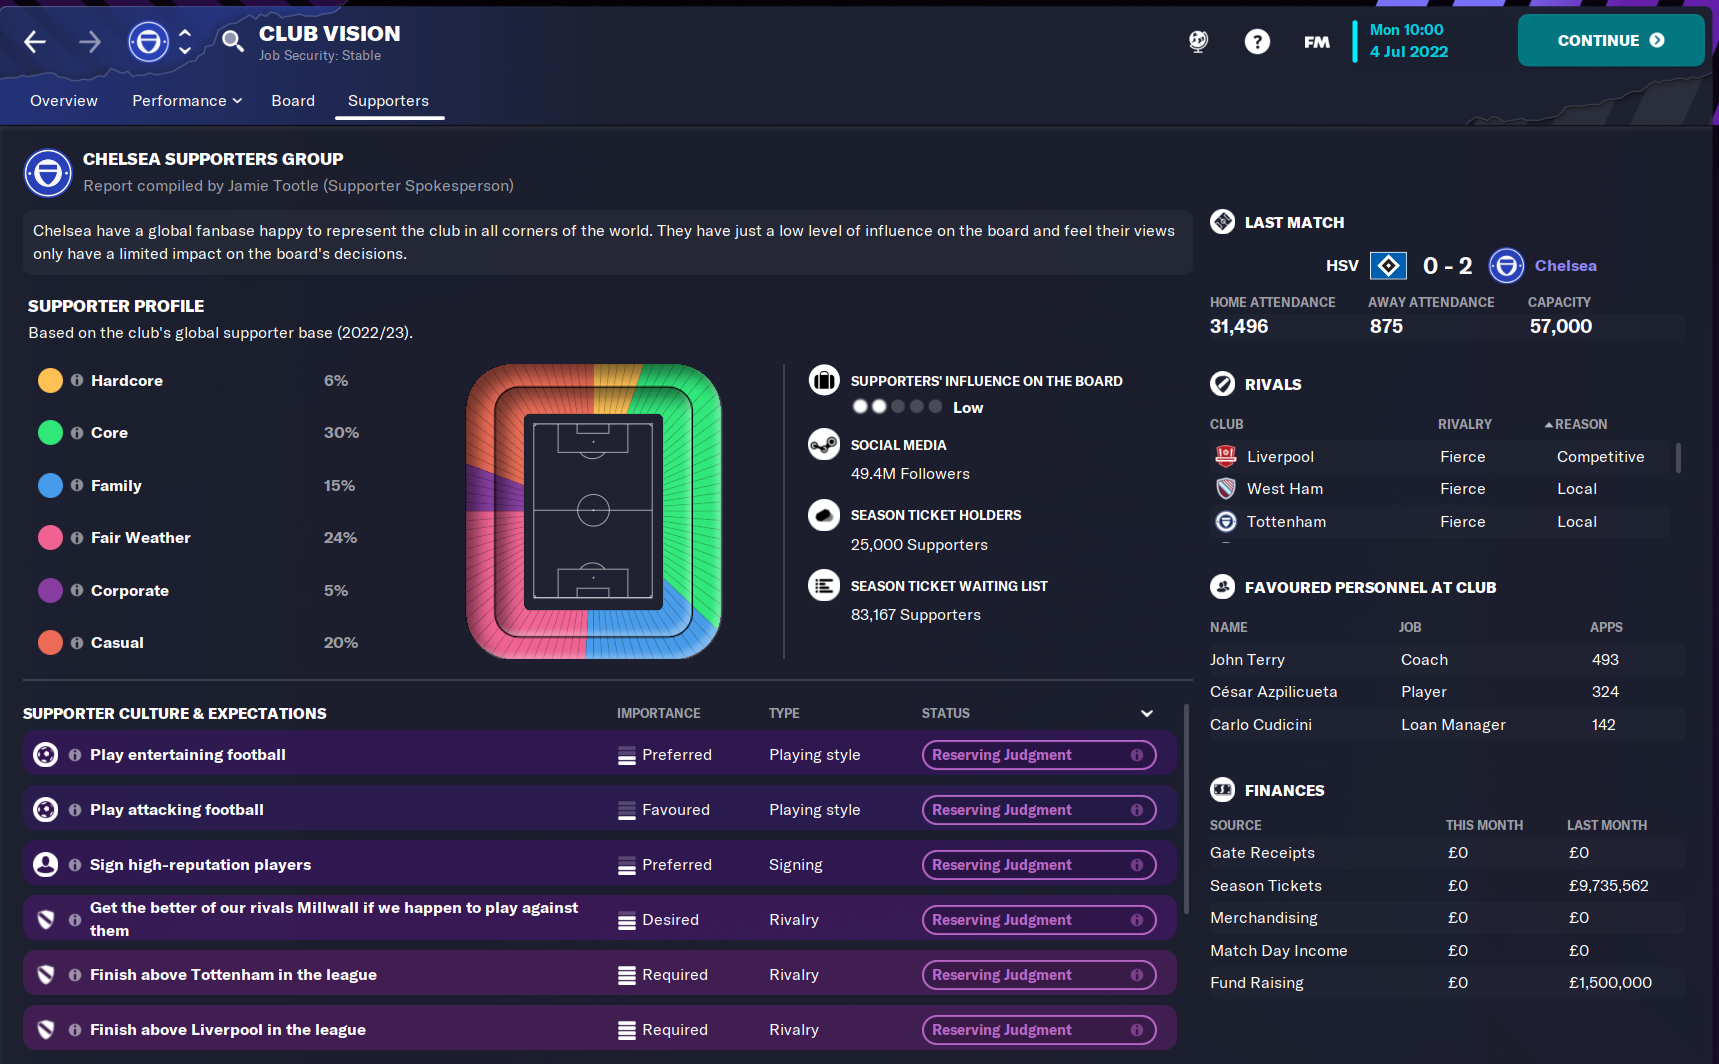Click Season Tickets last month £9,735,562
Screen dimensions: 1719x1064
[1608, 886]
